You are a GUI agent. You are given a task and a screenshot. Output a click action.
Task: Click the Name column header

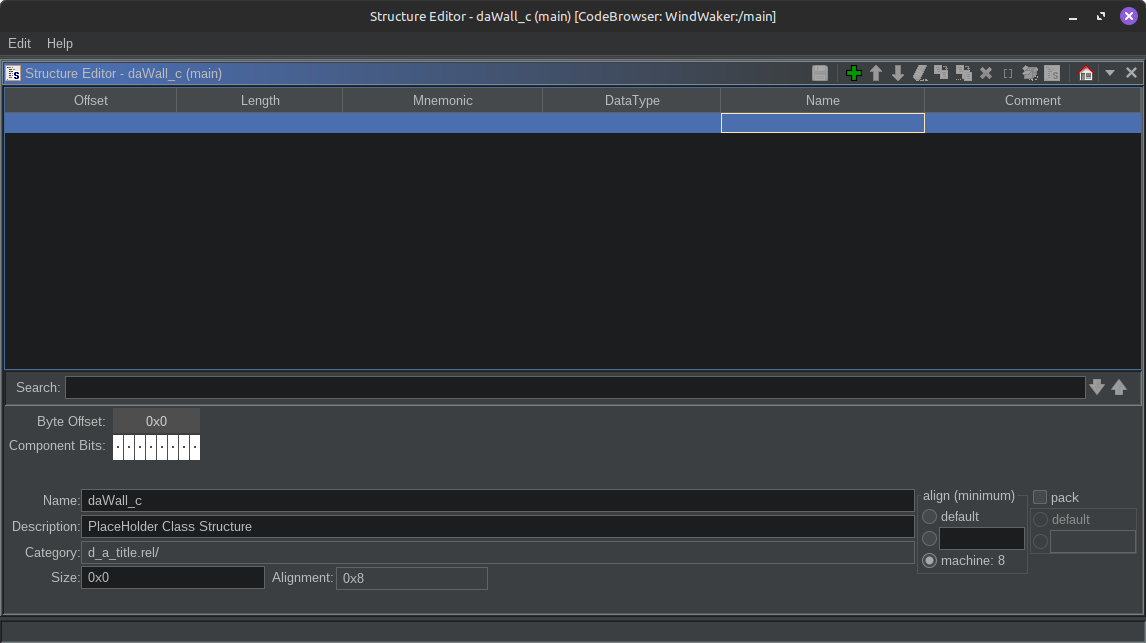pyautogui.click(x=822, y=101)
